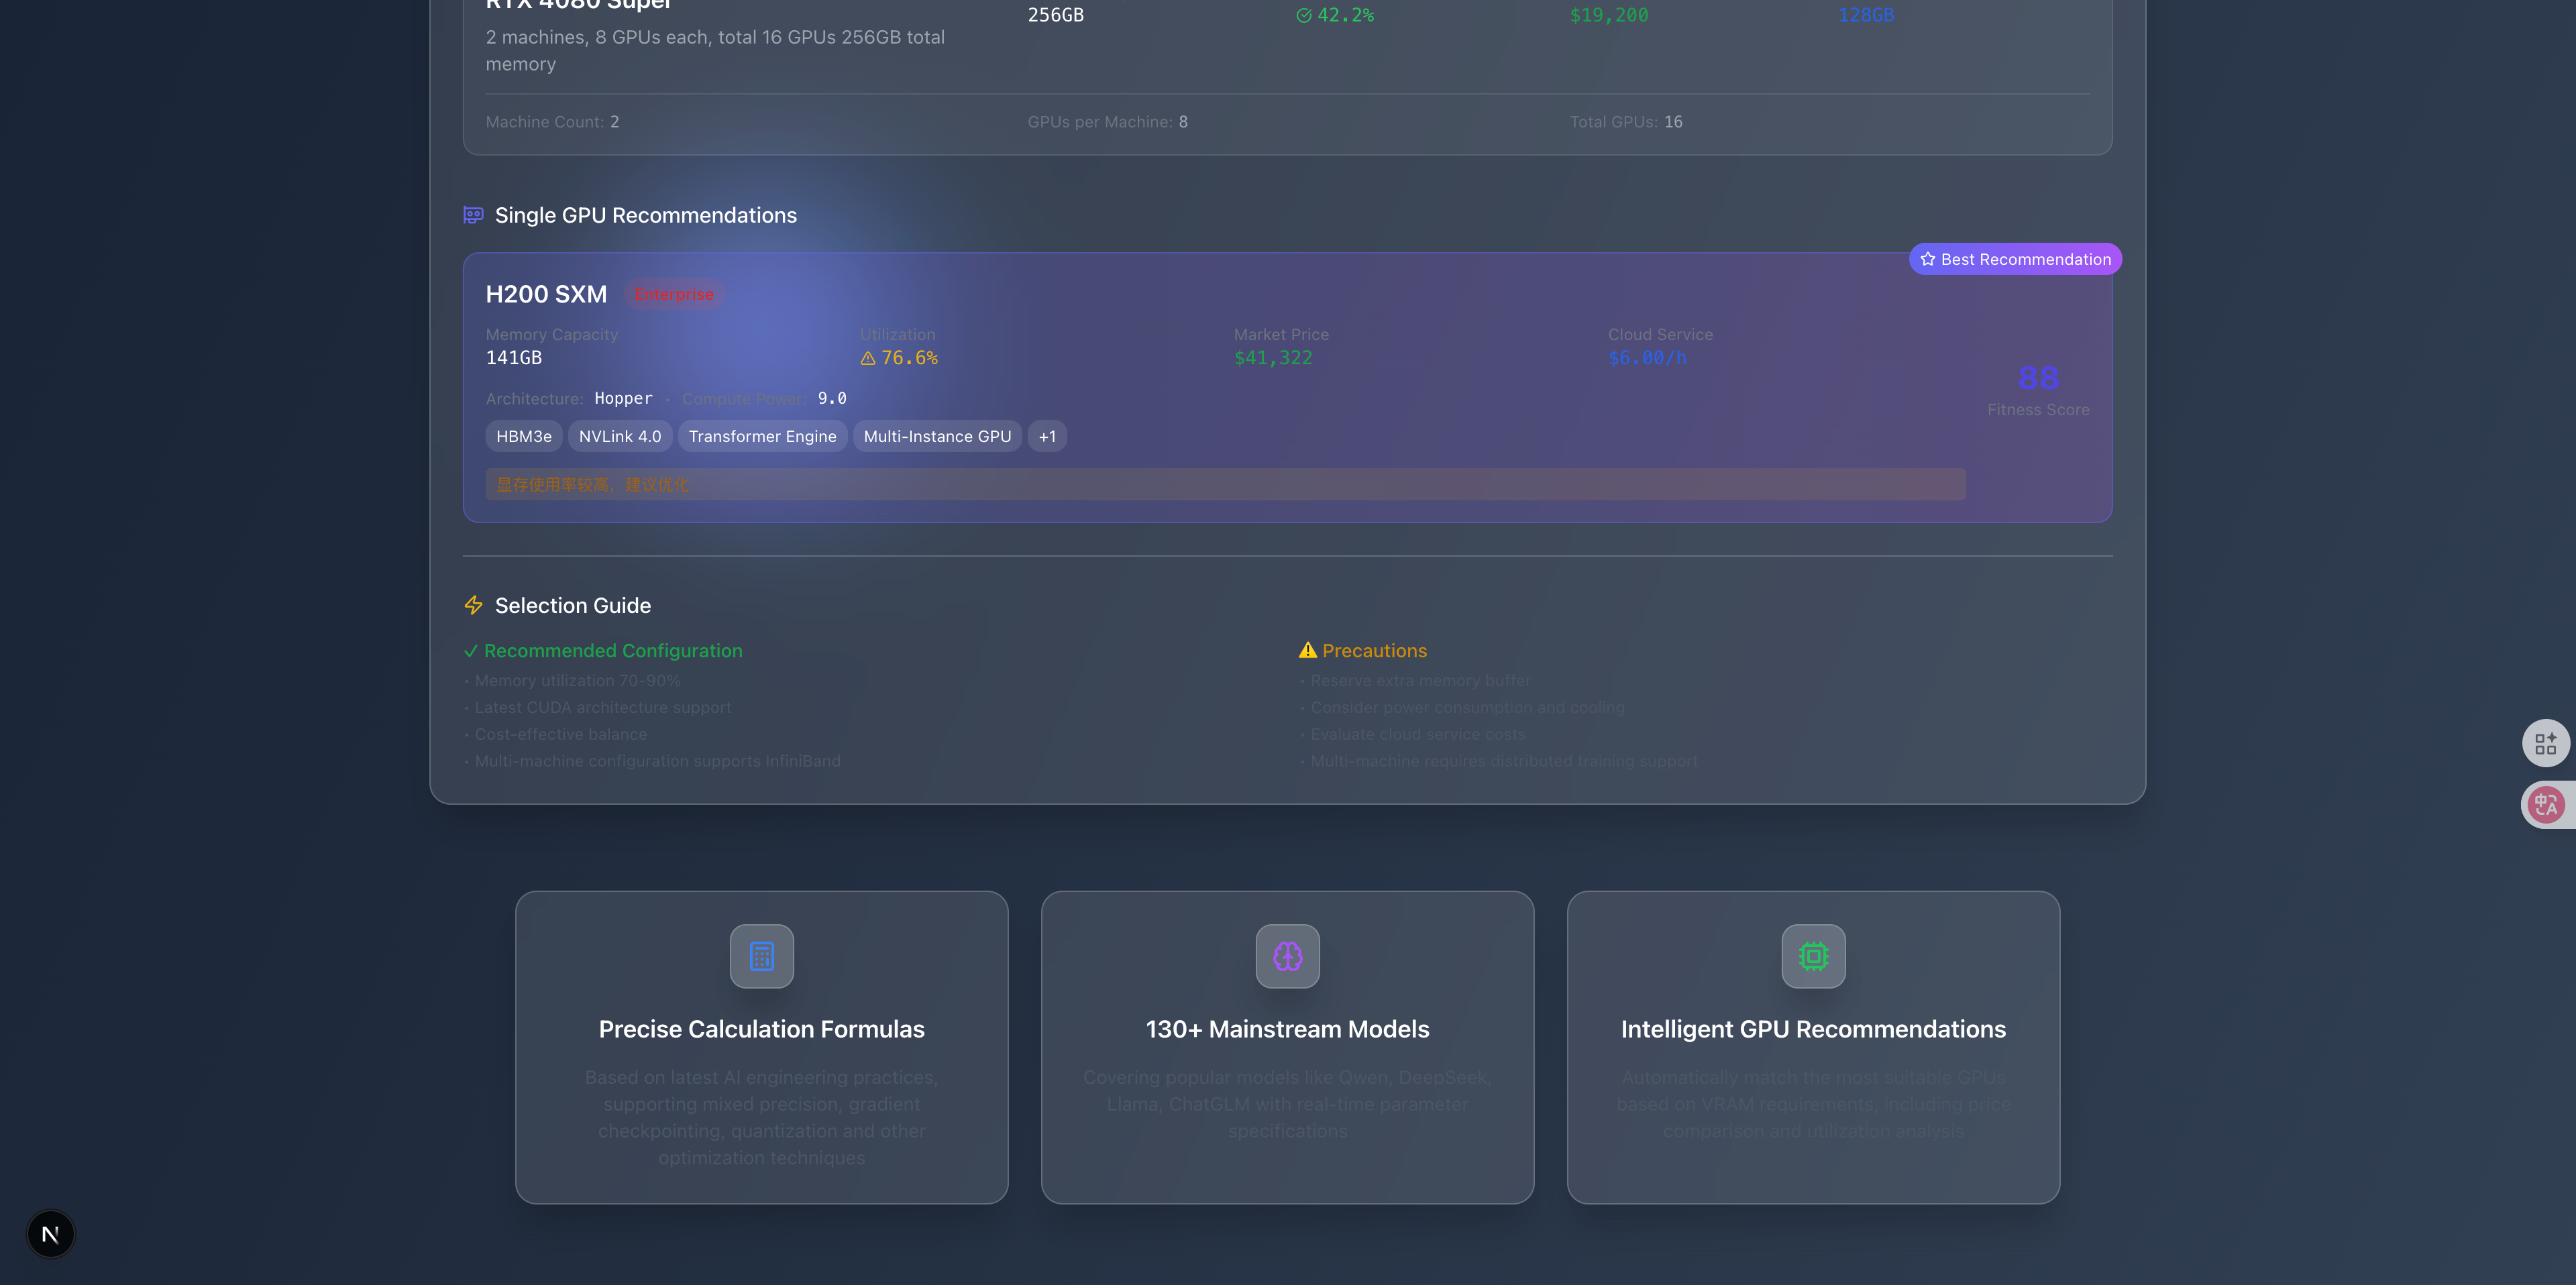Click the Best Recommendation badge
The image size is (2576, 1285).
pos(2015,259)
